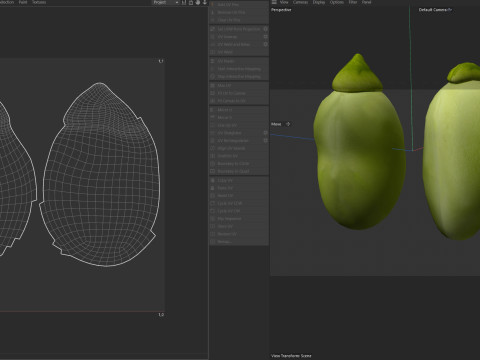This screenshot has height=360, width=480.
Task: Run Align UV Islands
Action: 239,148
